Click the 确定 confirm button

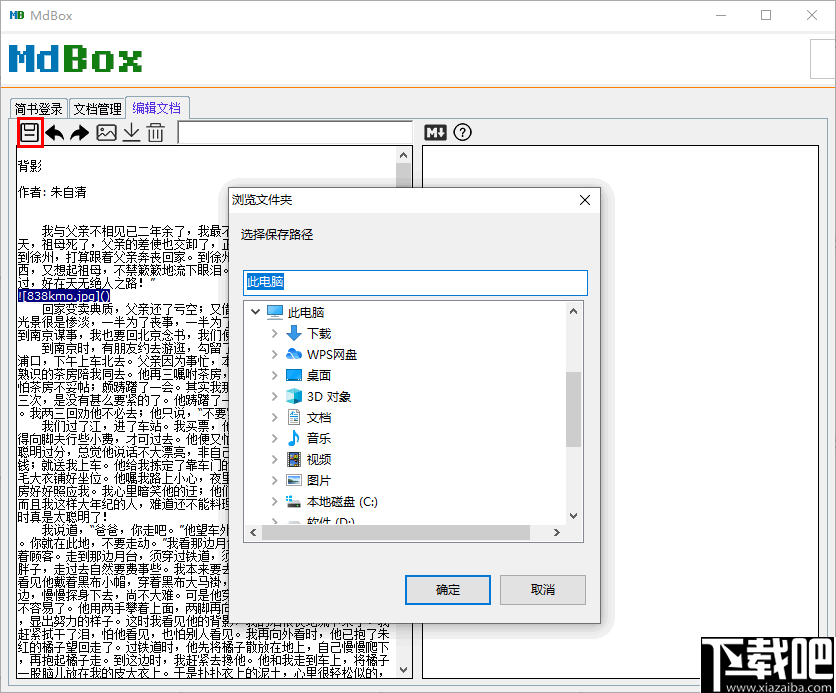coord(447,590)
